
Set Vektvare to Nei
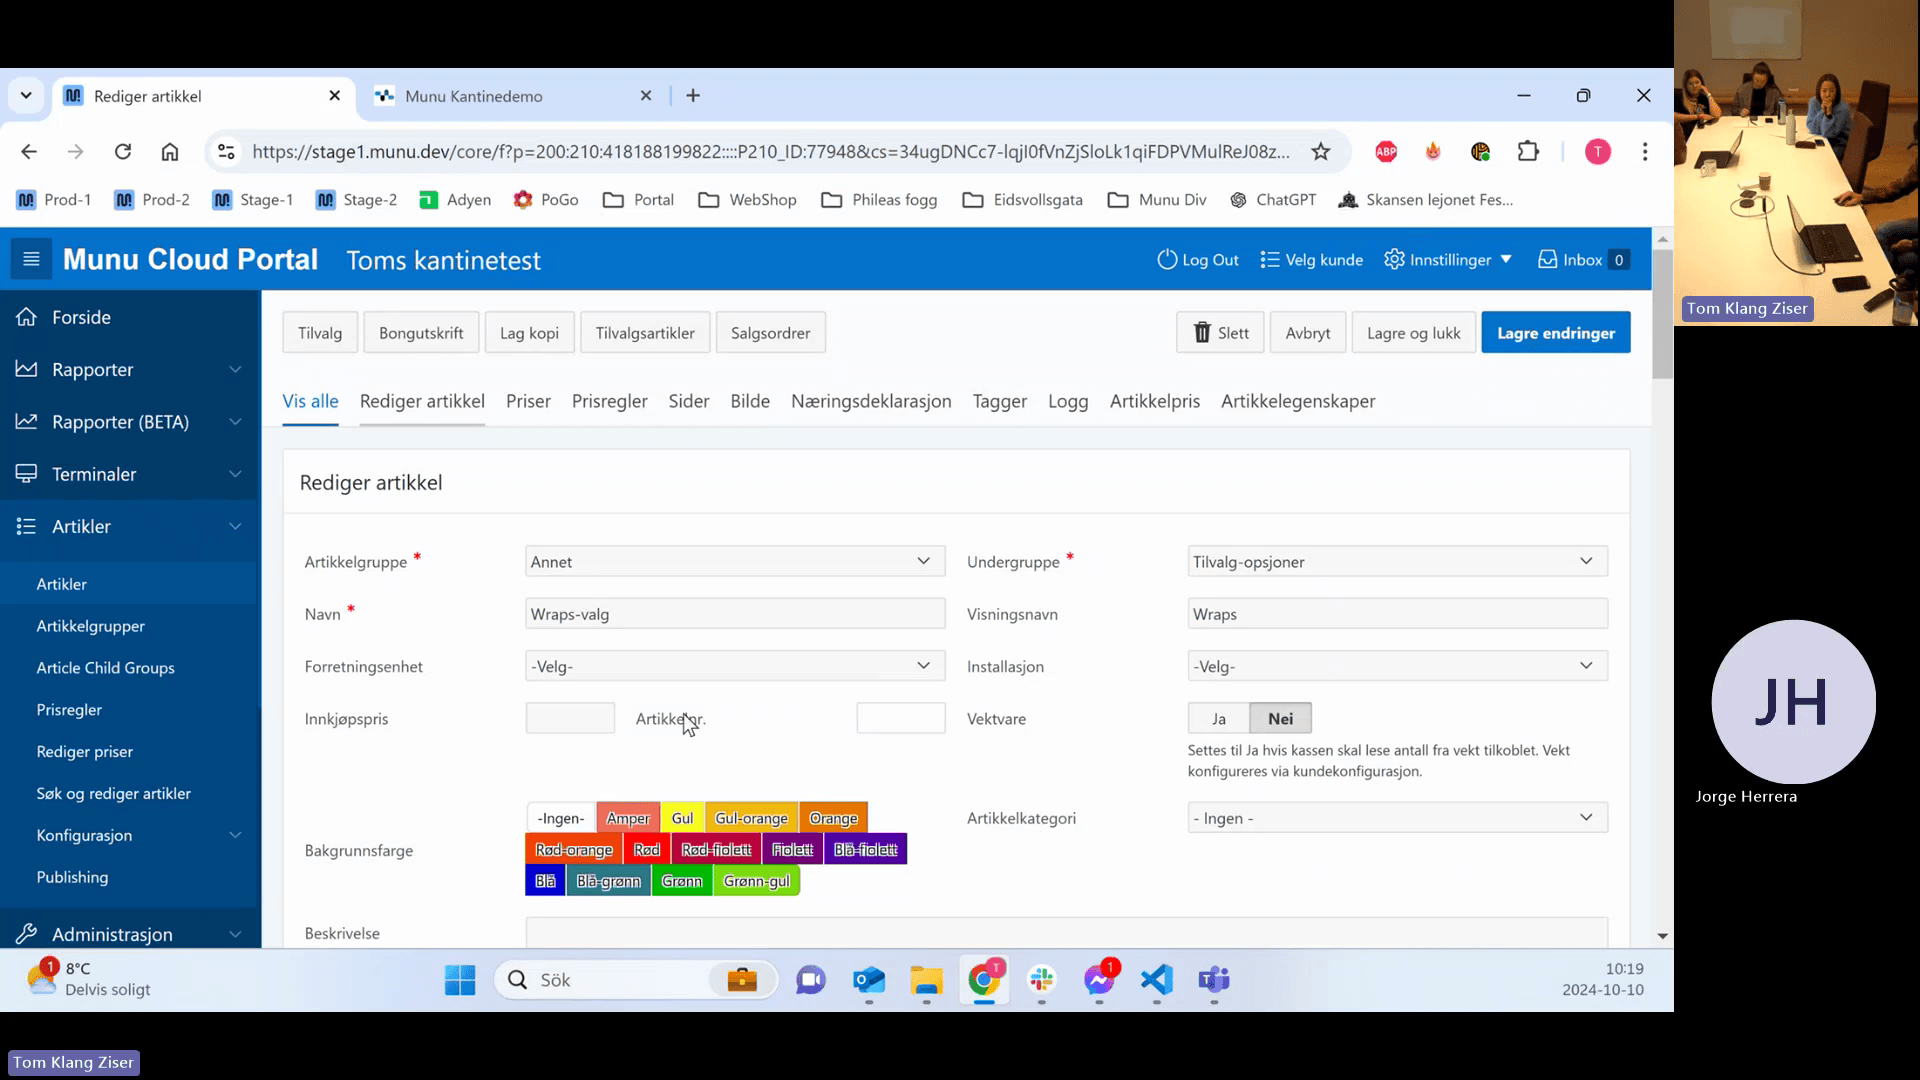(1280, 719)
